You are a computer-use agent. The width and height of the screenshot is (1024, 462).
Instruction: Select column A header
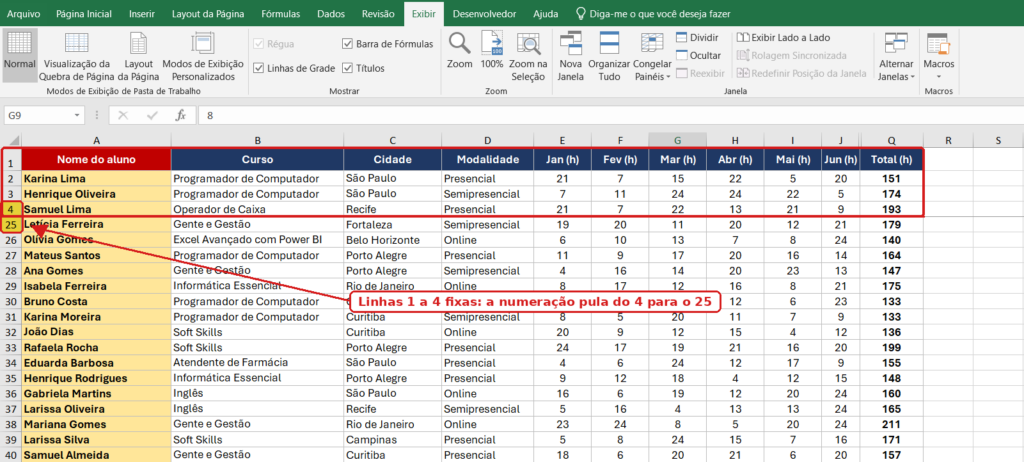point(97,140)
